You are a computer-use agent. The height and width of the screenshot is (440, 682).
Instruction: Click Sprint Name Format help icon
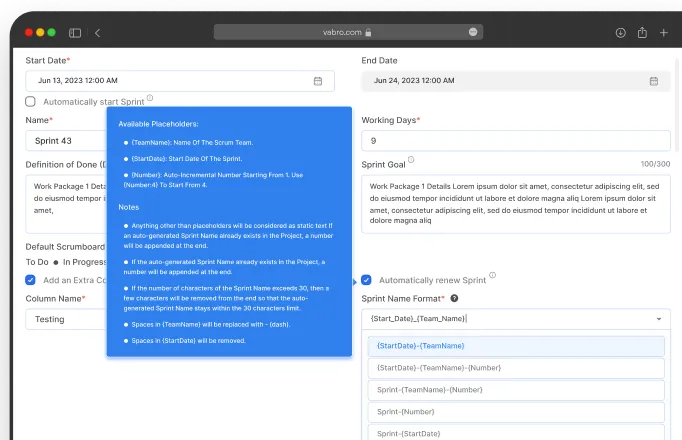click(x=454, y=299)
